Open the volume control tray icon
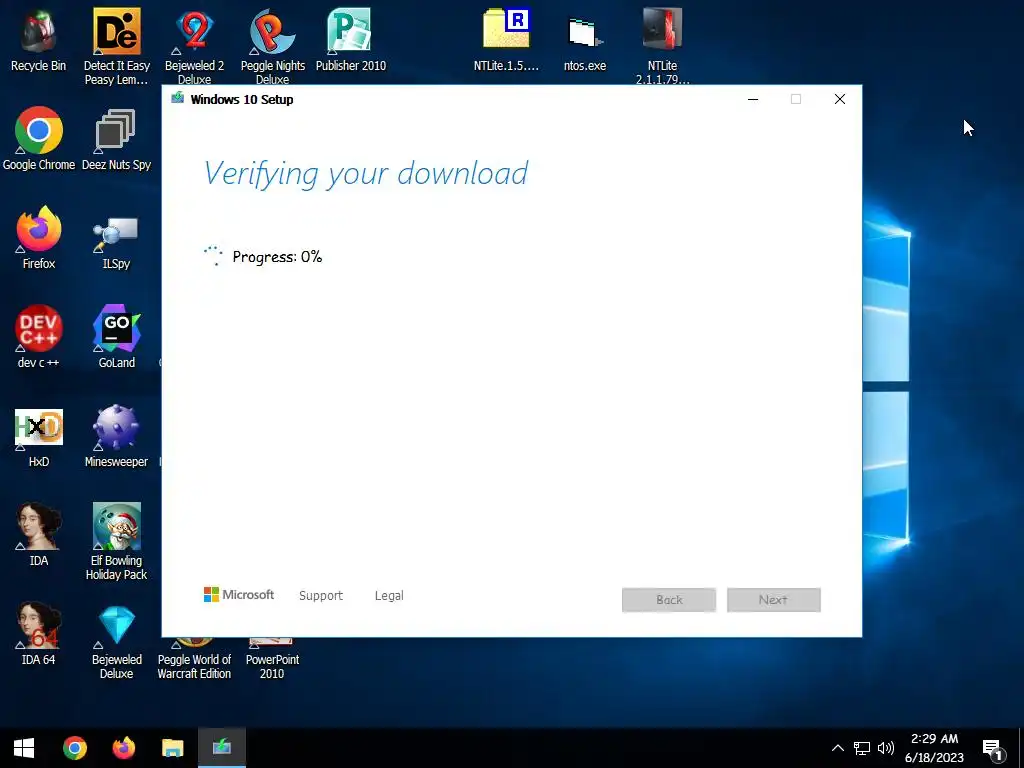The width and height of the screenshot is (1024, 768). click(x=886, y=748)
